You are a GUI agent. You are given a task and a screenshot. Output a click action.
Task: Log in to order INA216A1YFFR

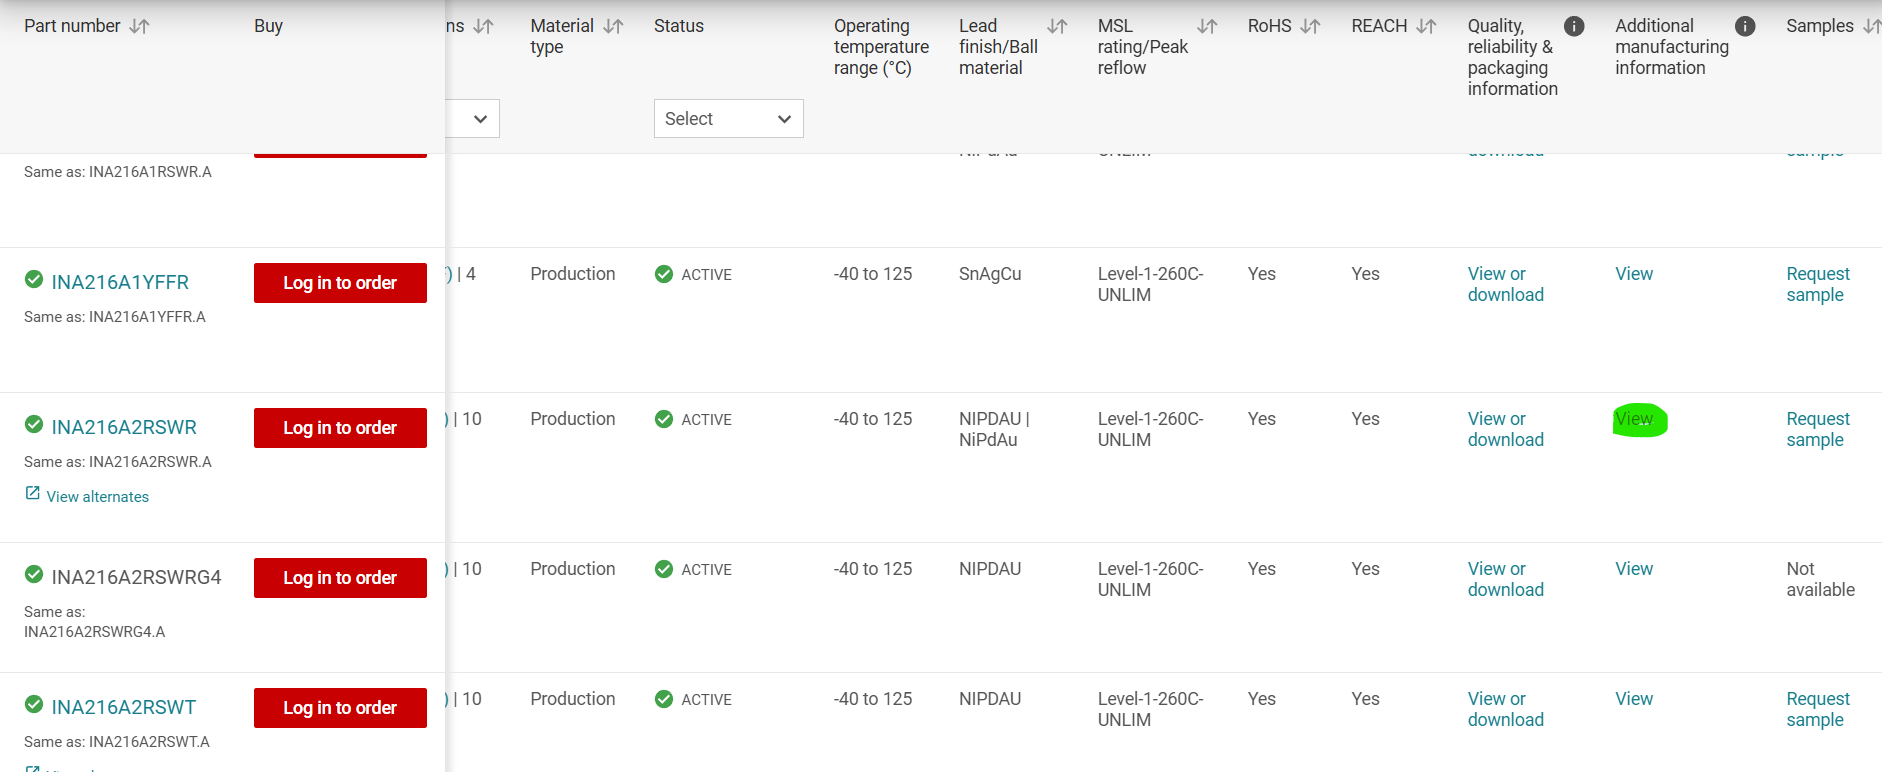pyautogui.click(x=340, y=283)
